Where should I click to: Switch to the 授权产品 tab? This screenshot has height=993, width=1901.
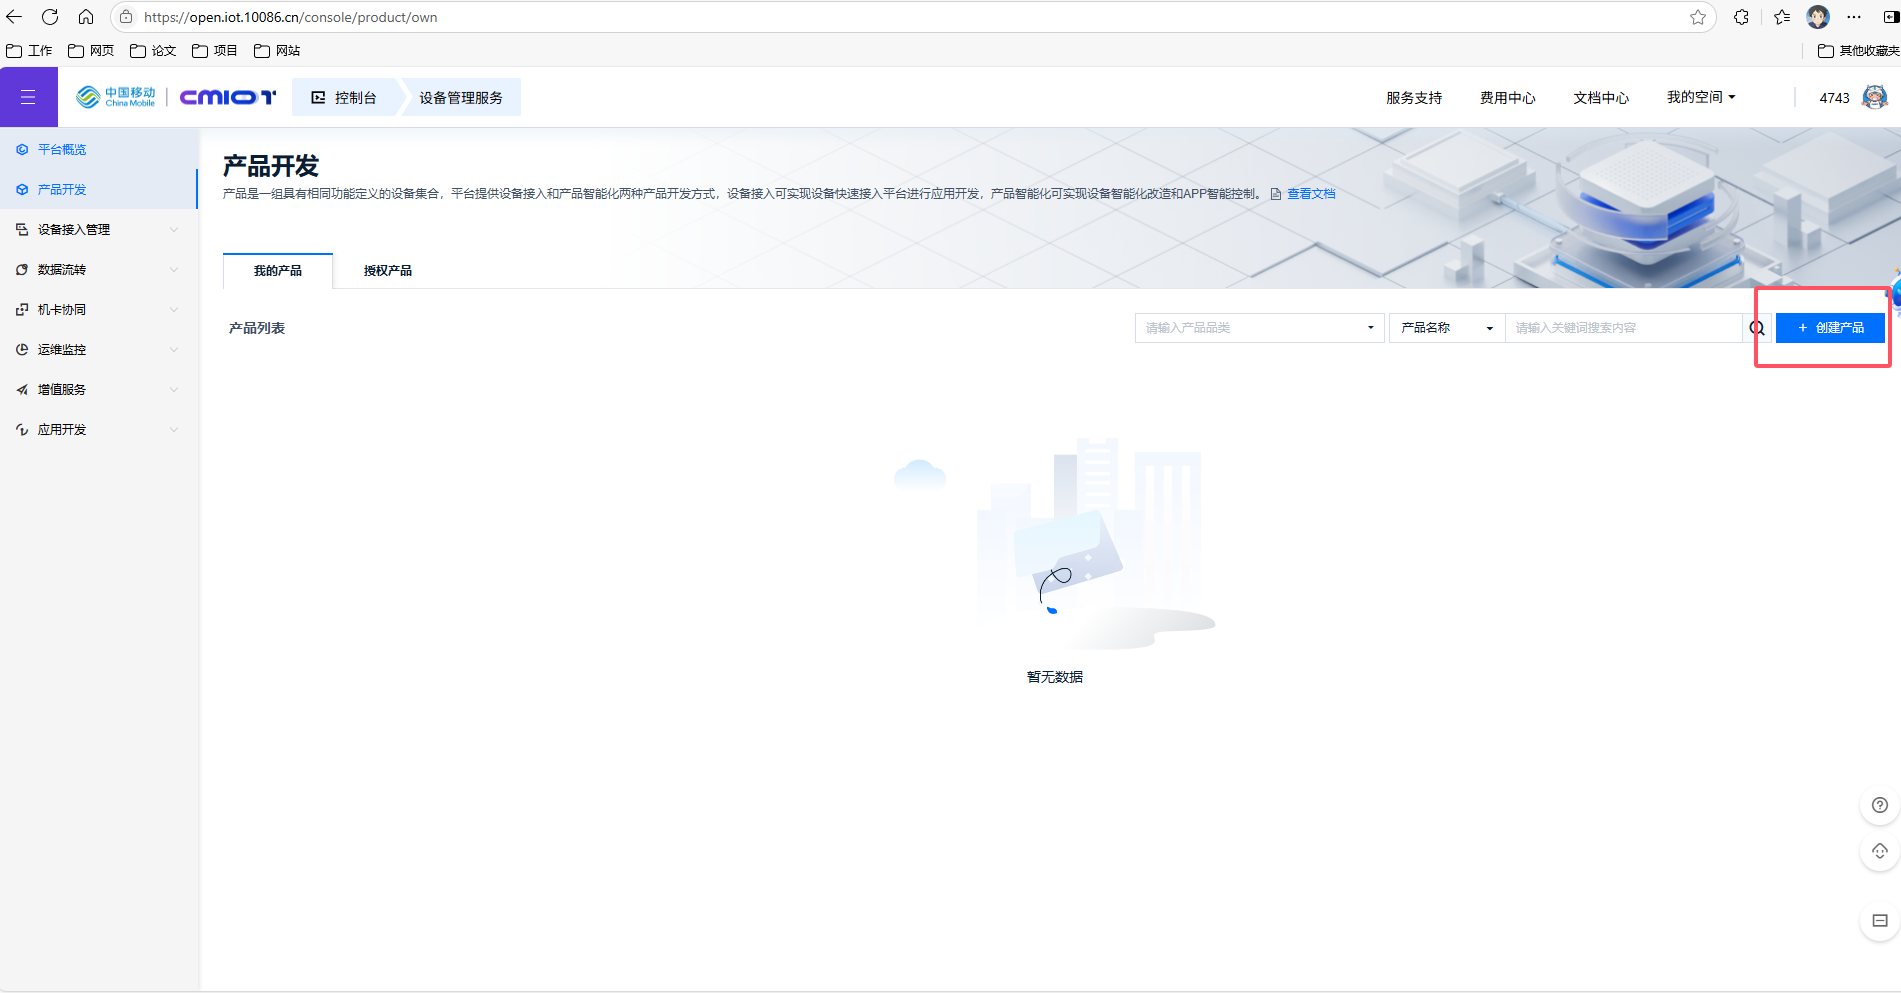coord(386,270)
